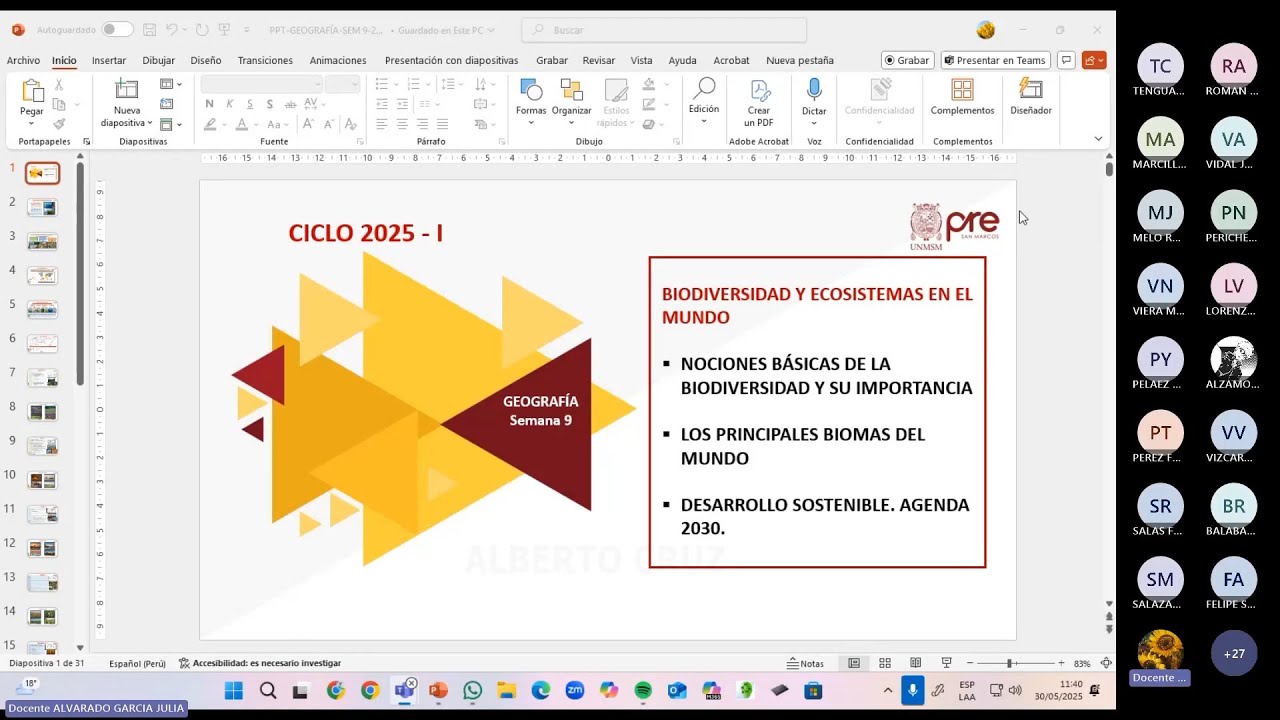Toggle the Autoguardado switch

click(116, 30)
